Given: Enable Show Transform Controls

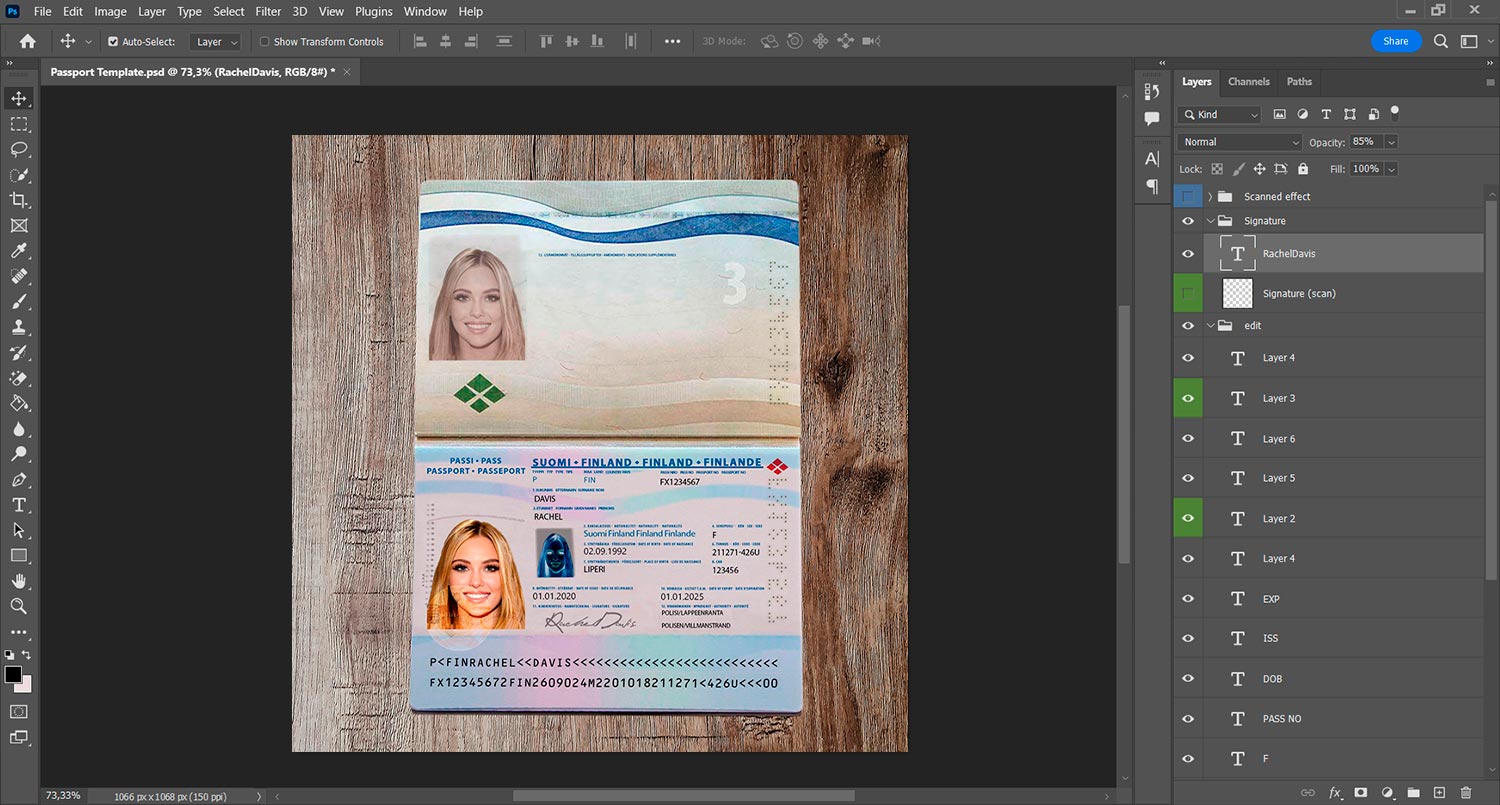Looking at the screenshot, I should pyautogui.click(x=265, y=42).
